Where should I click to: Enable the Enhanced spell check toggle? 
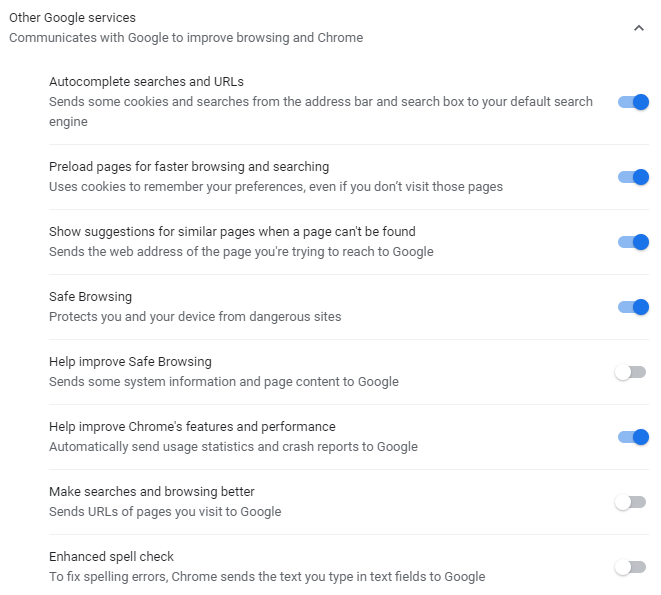(x=630, y=567)
